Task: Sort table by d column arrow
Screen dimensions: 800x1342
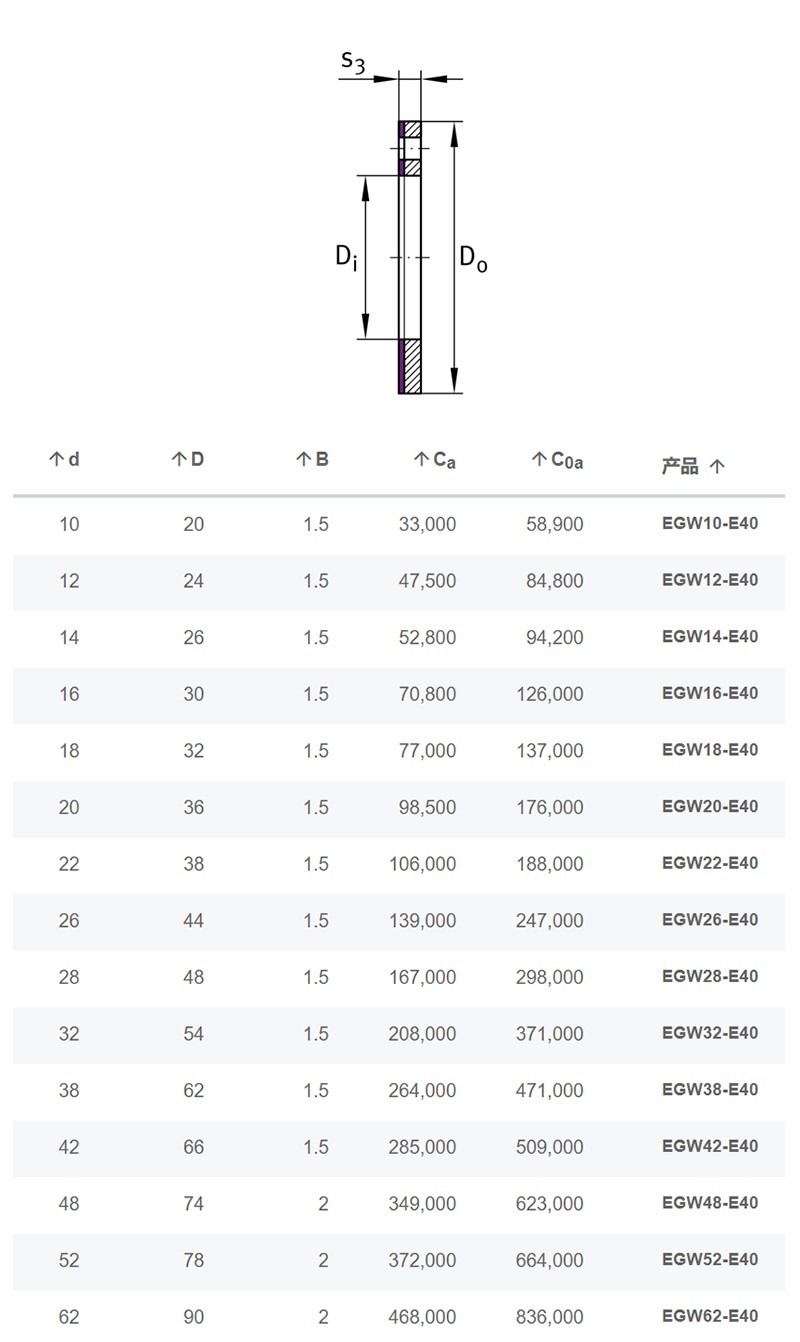Action: (x=56, y=459)
